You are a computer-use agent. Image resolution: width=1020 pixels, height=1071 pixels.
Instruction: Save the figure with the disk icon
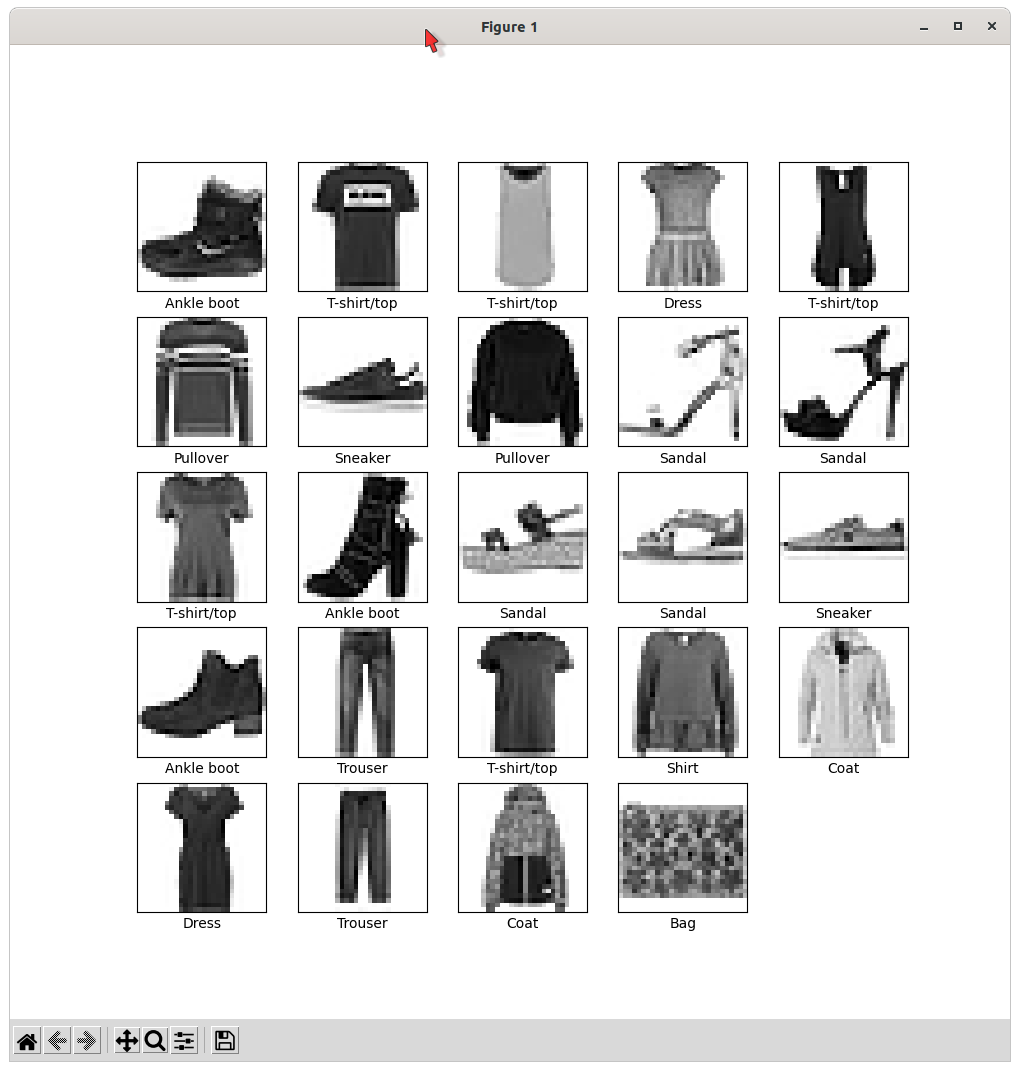coord(224,1040)
